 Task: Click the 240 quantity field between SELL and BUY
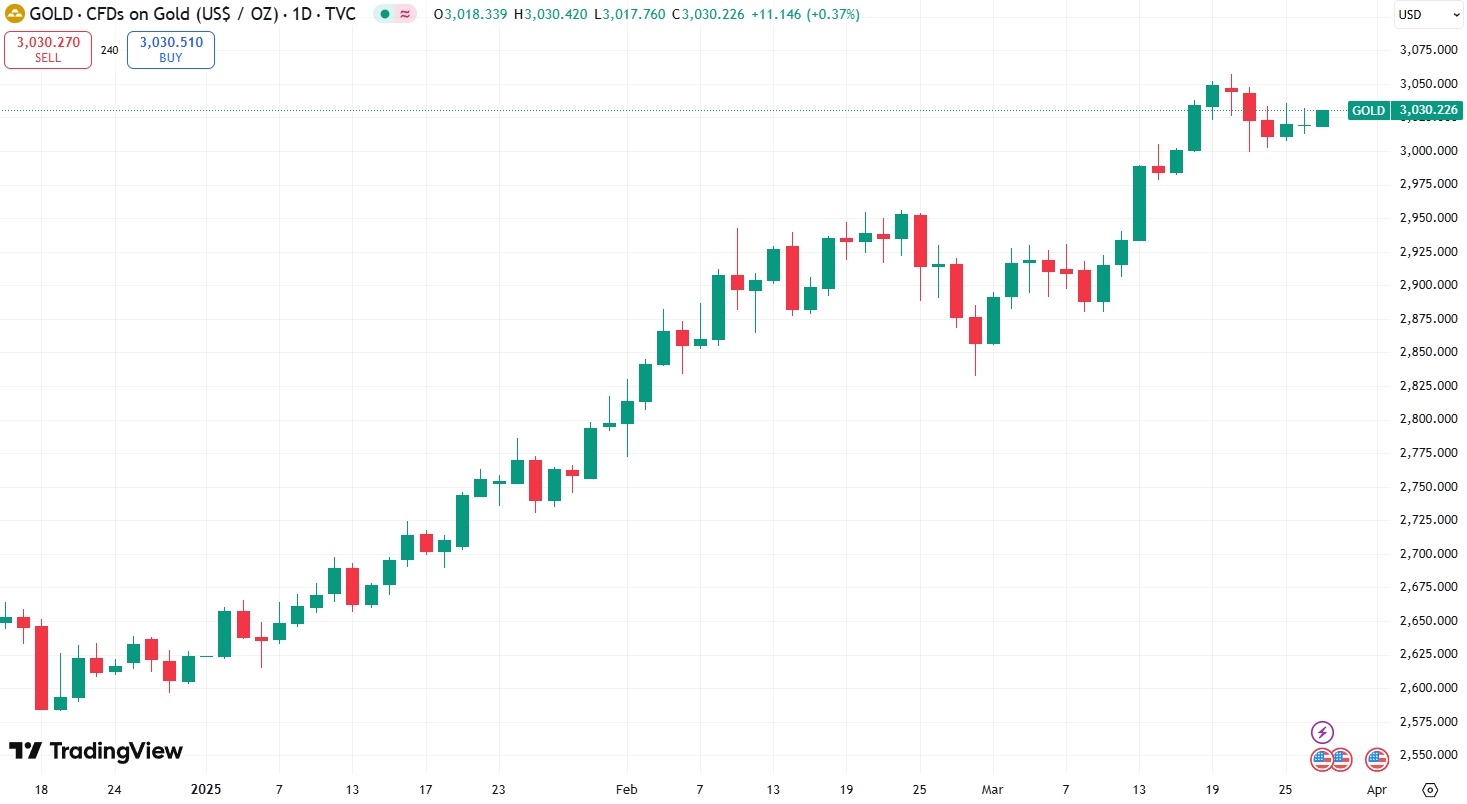pos(109,49)
